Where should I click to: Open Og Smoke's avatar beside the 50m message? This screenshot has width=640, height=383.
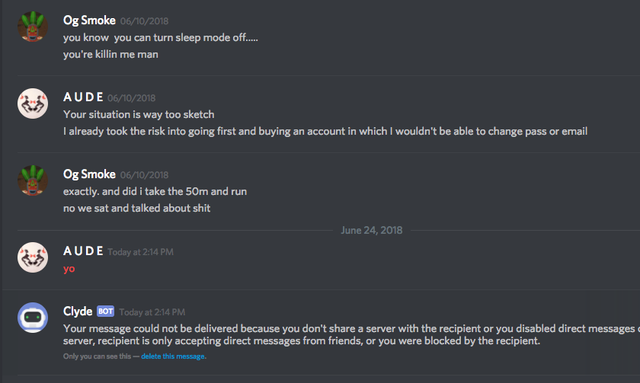pos(33,180)
